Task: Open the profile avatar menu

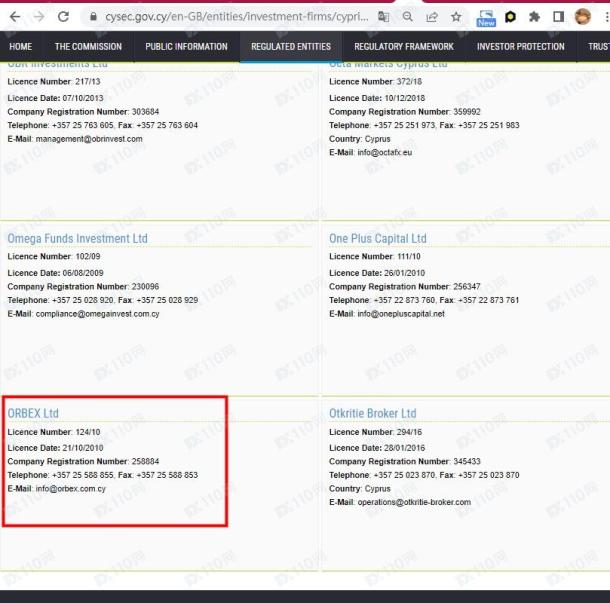Action: coord(583,17)
